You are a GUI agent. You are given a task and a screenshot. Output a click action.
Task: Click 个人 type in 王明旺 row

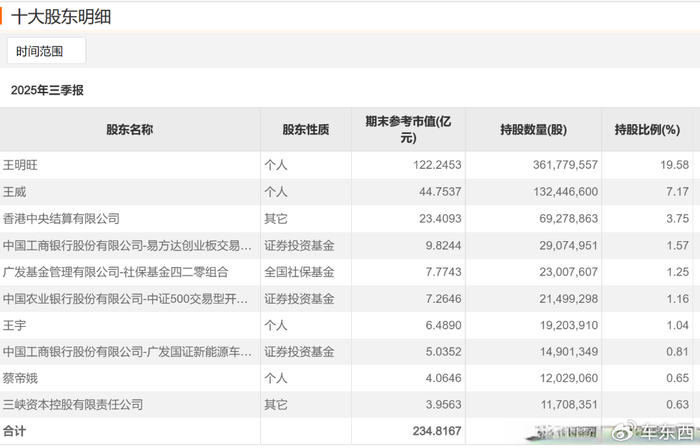click(276, 165)
